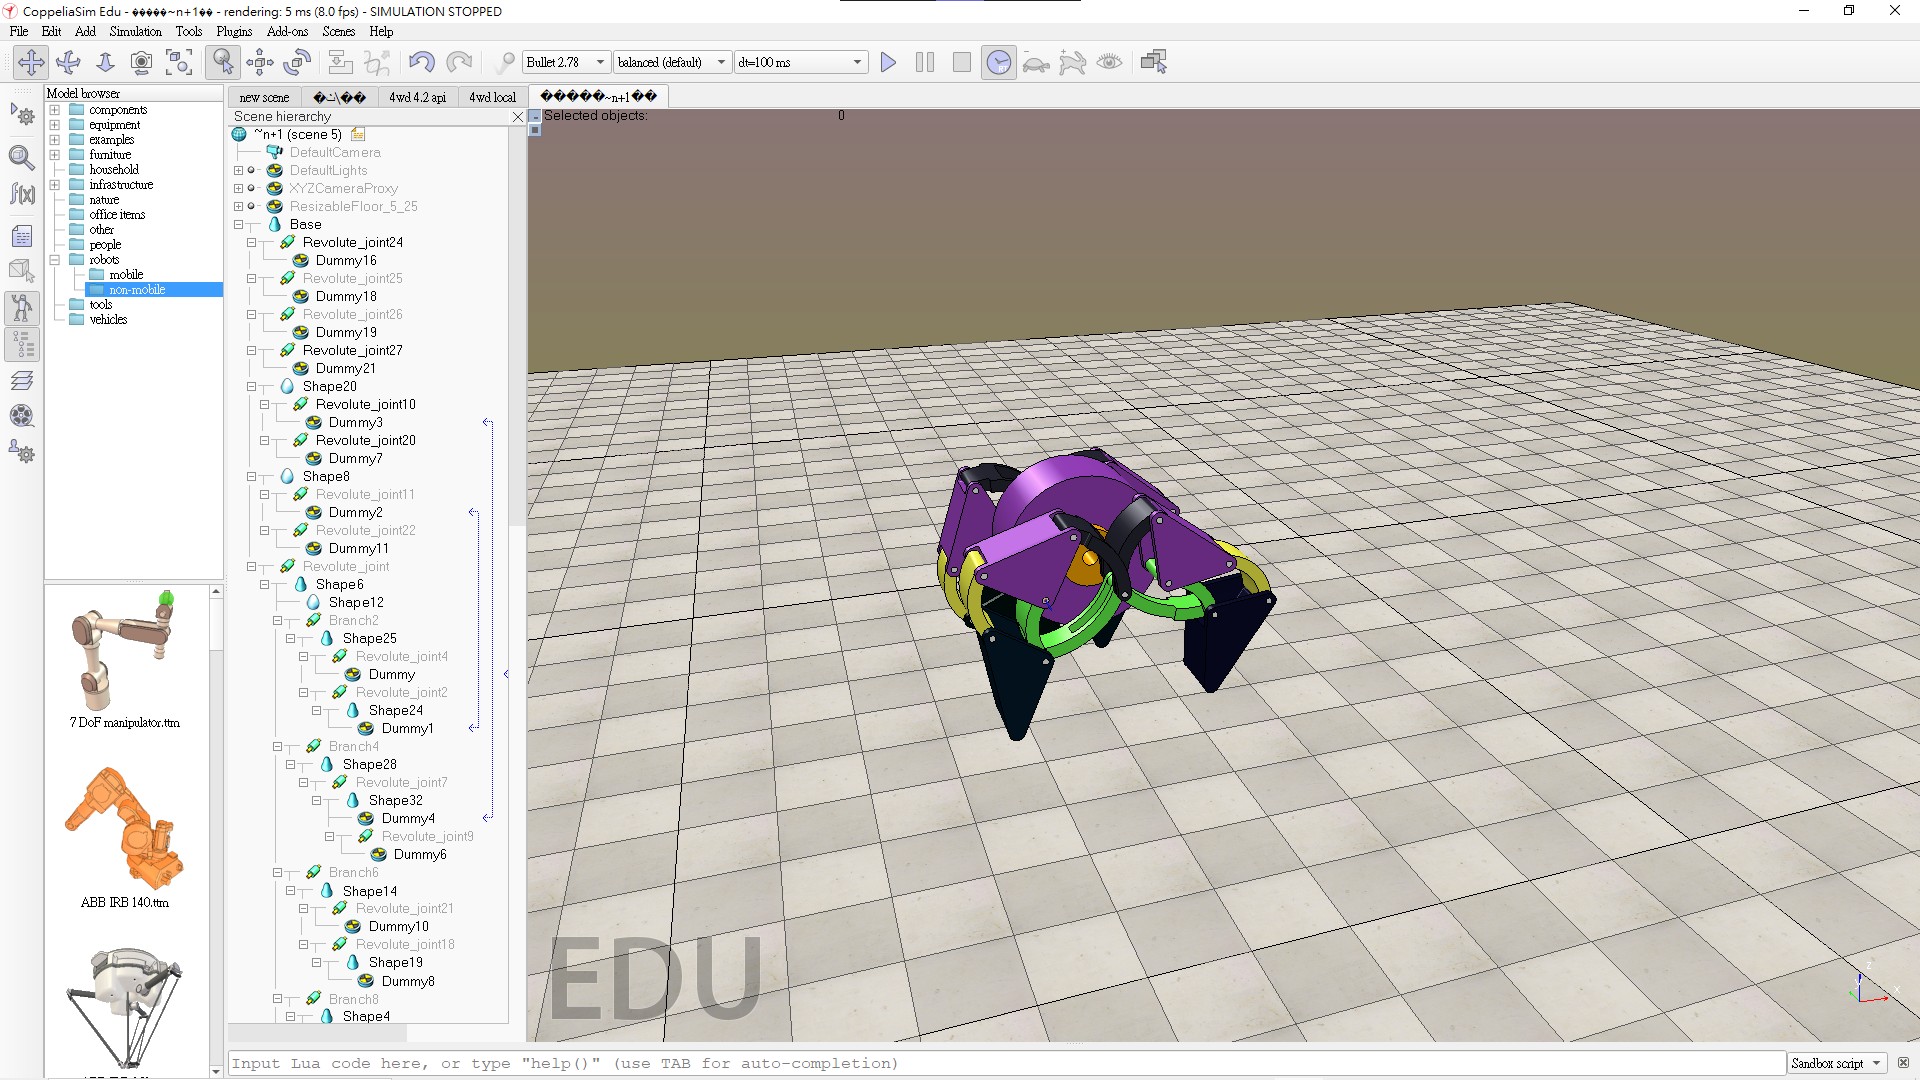Open the File menu
Image resolution: width=1920 pixels, height=1080 pixels.
click(19, 31)
